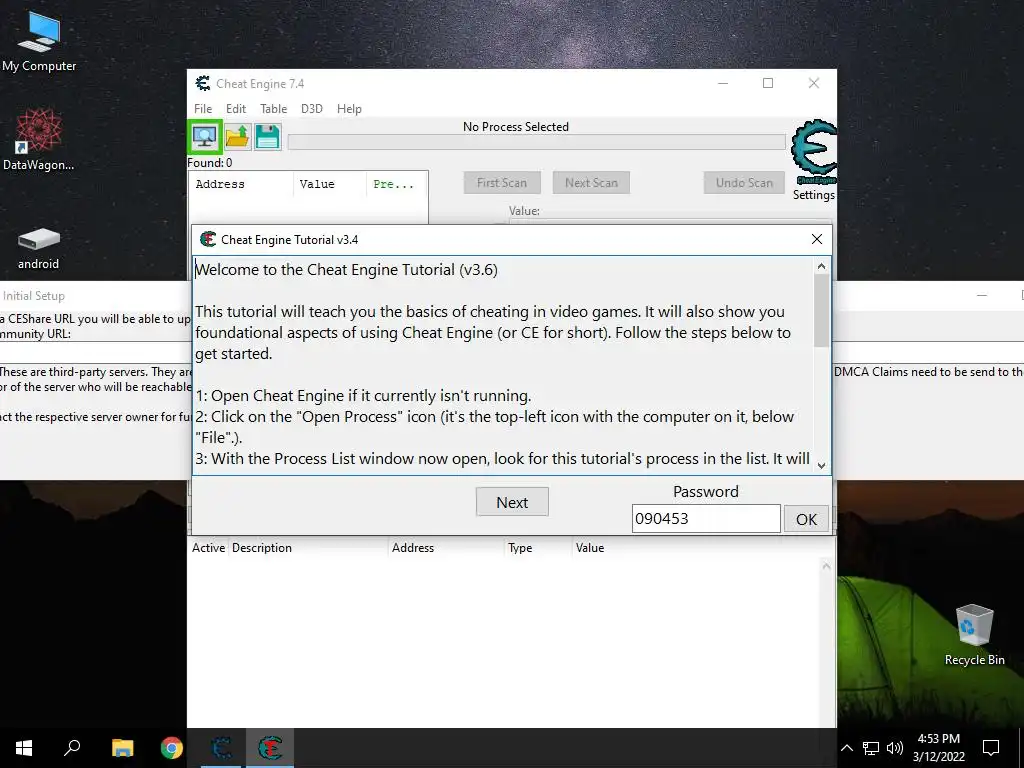Click the Password input field
Image resolution: width=1024 pixels, height=768 pixels.
pos(706,519)
